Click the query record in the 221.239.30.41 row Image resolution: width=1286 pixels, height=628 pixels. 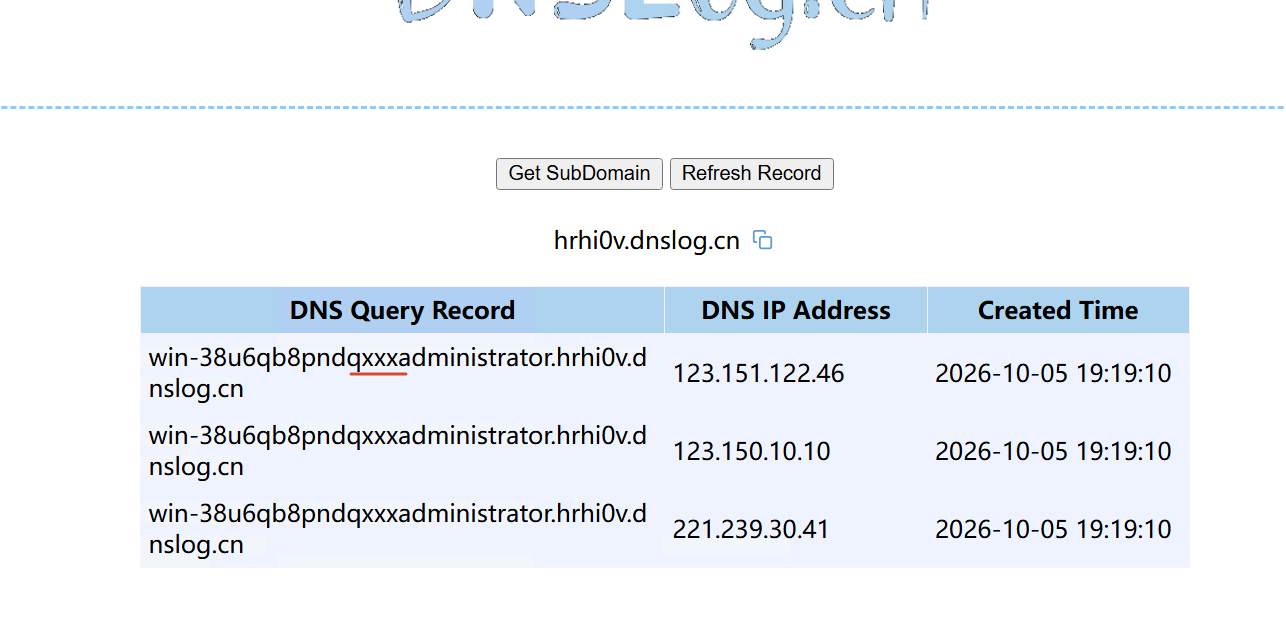[x=398, y=529]
